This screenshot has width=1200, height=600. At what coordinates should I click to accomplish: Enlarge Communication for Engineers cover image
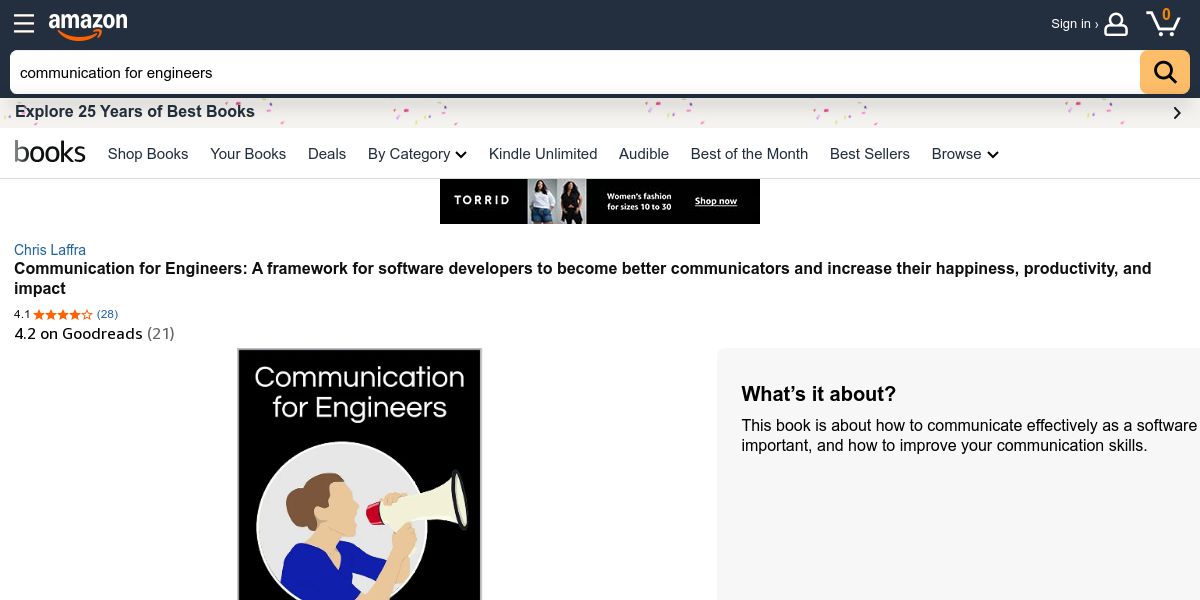(x=359, y=474)
